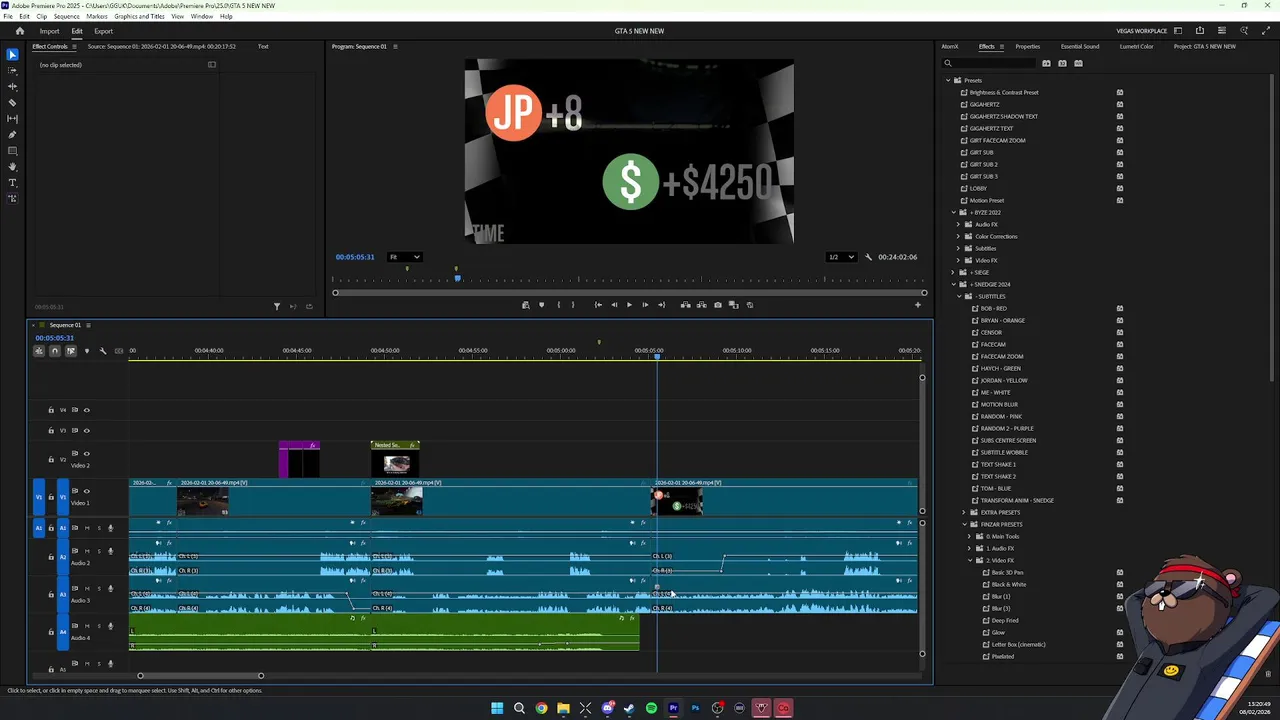Open the 1/2 playback resolution dropdown

coord(841,257)
